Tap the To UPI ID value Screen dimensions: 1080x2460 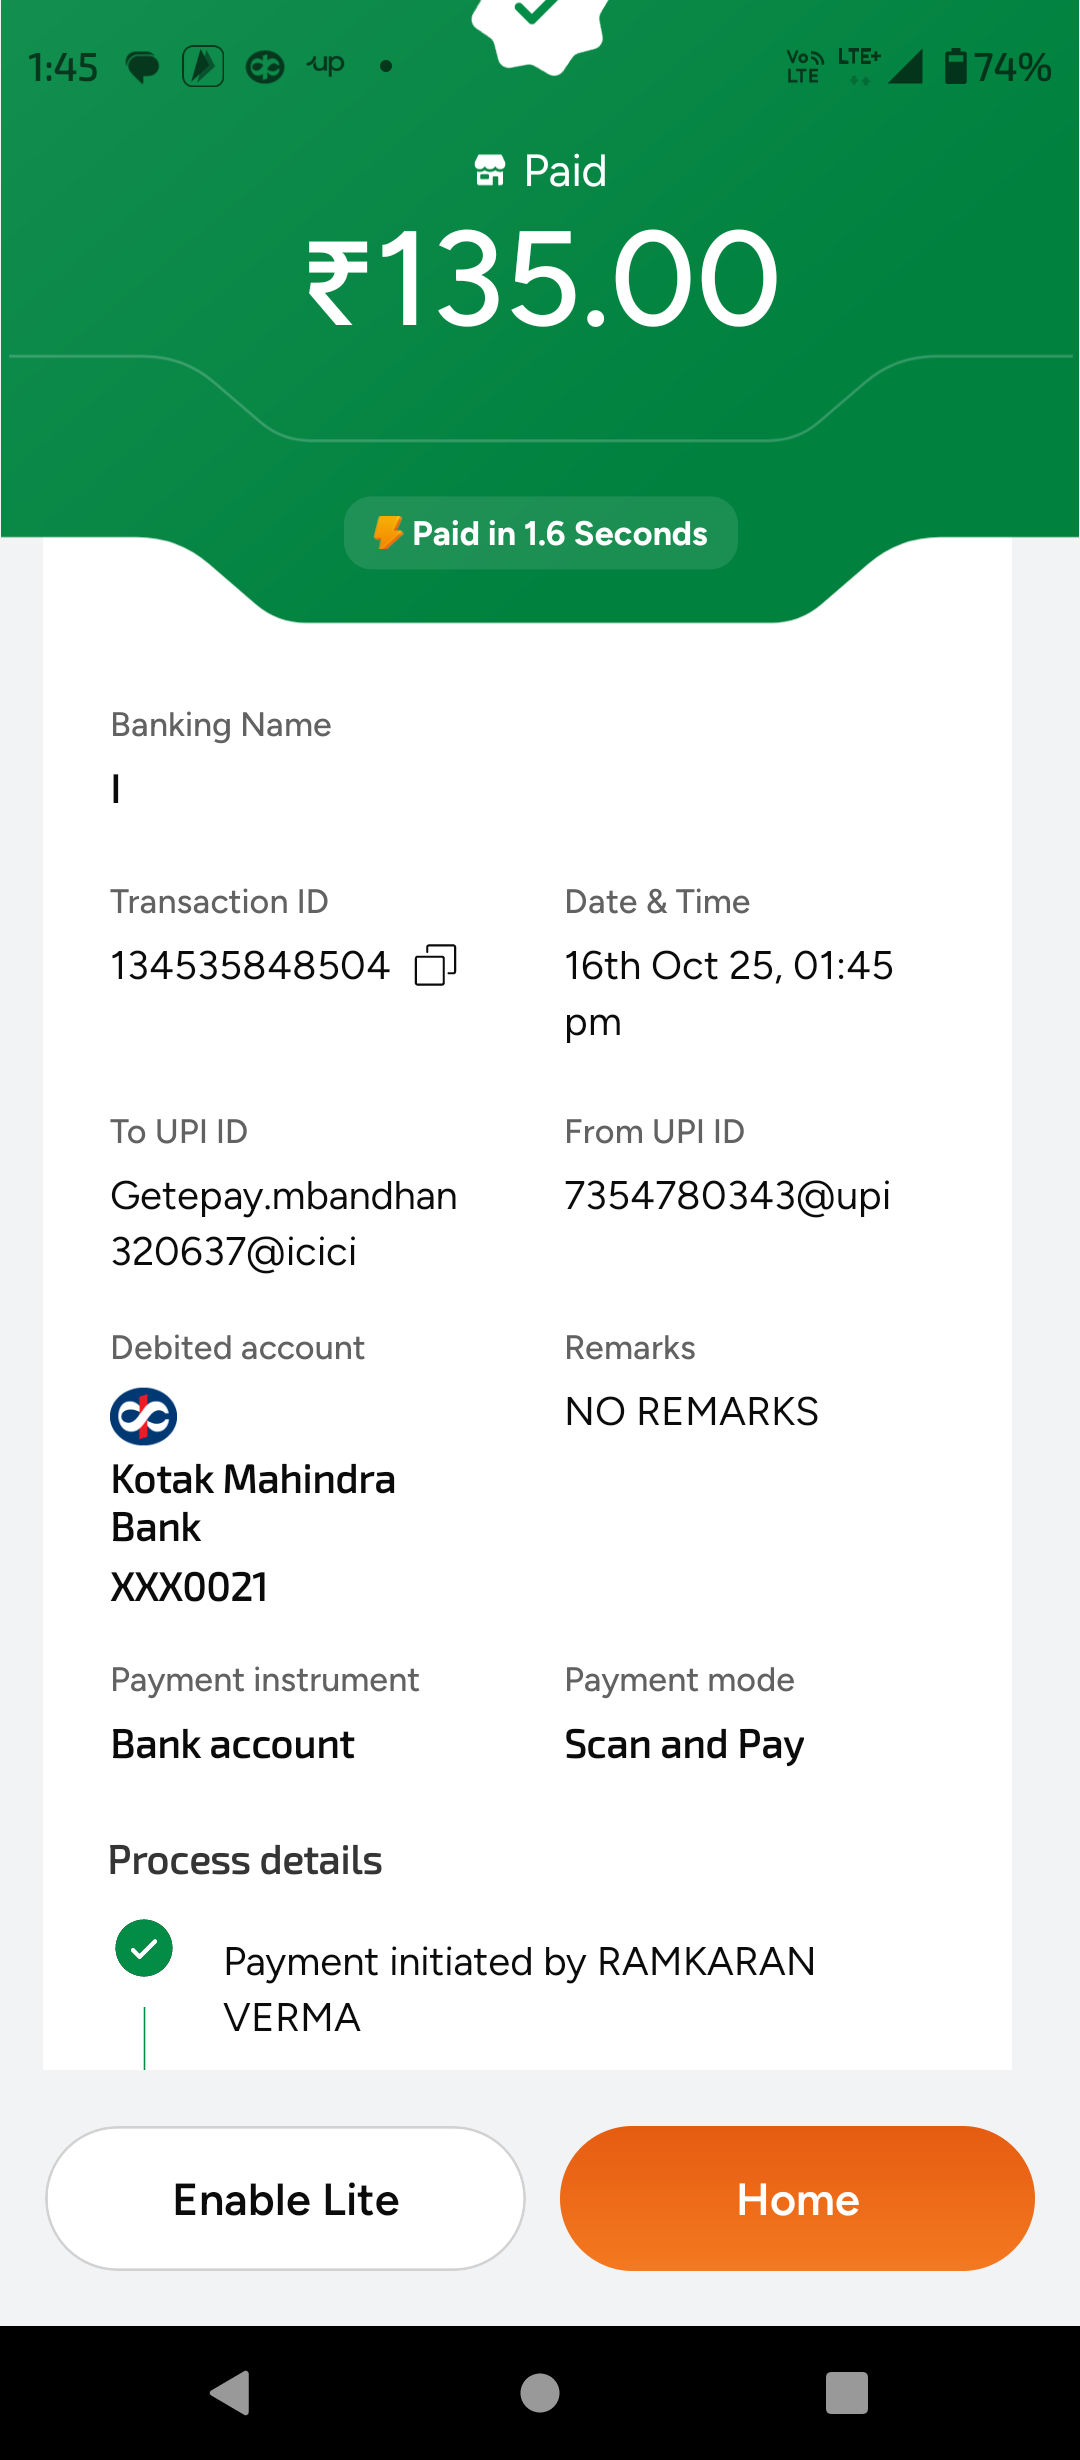pos(283,1223)
